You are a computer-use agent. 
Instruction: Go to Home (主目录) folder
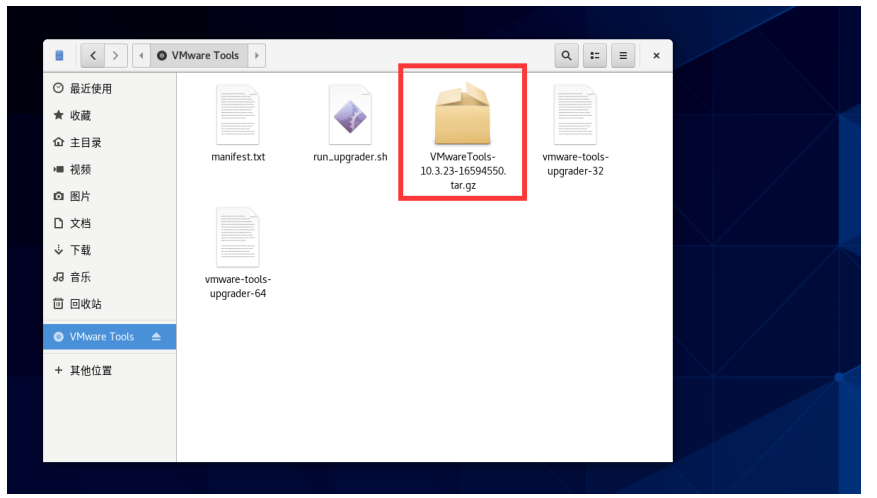coord(110,142)
